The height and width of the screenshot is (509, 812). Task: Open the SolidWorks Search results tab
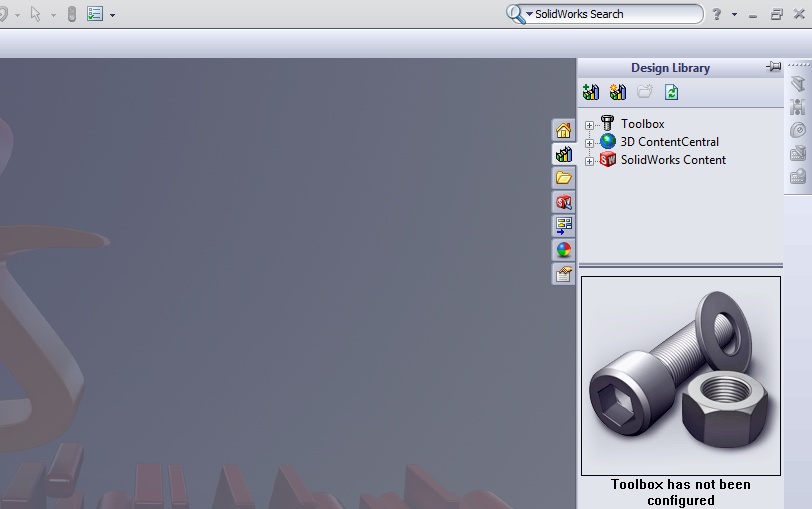click(563, 201)
